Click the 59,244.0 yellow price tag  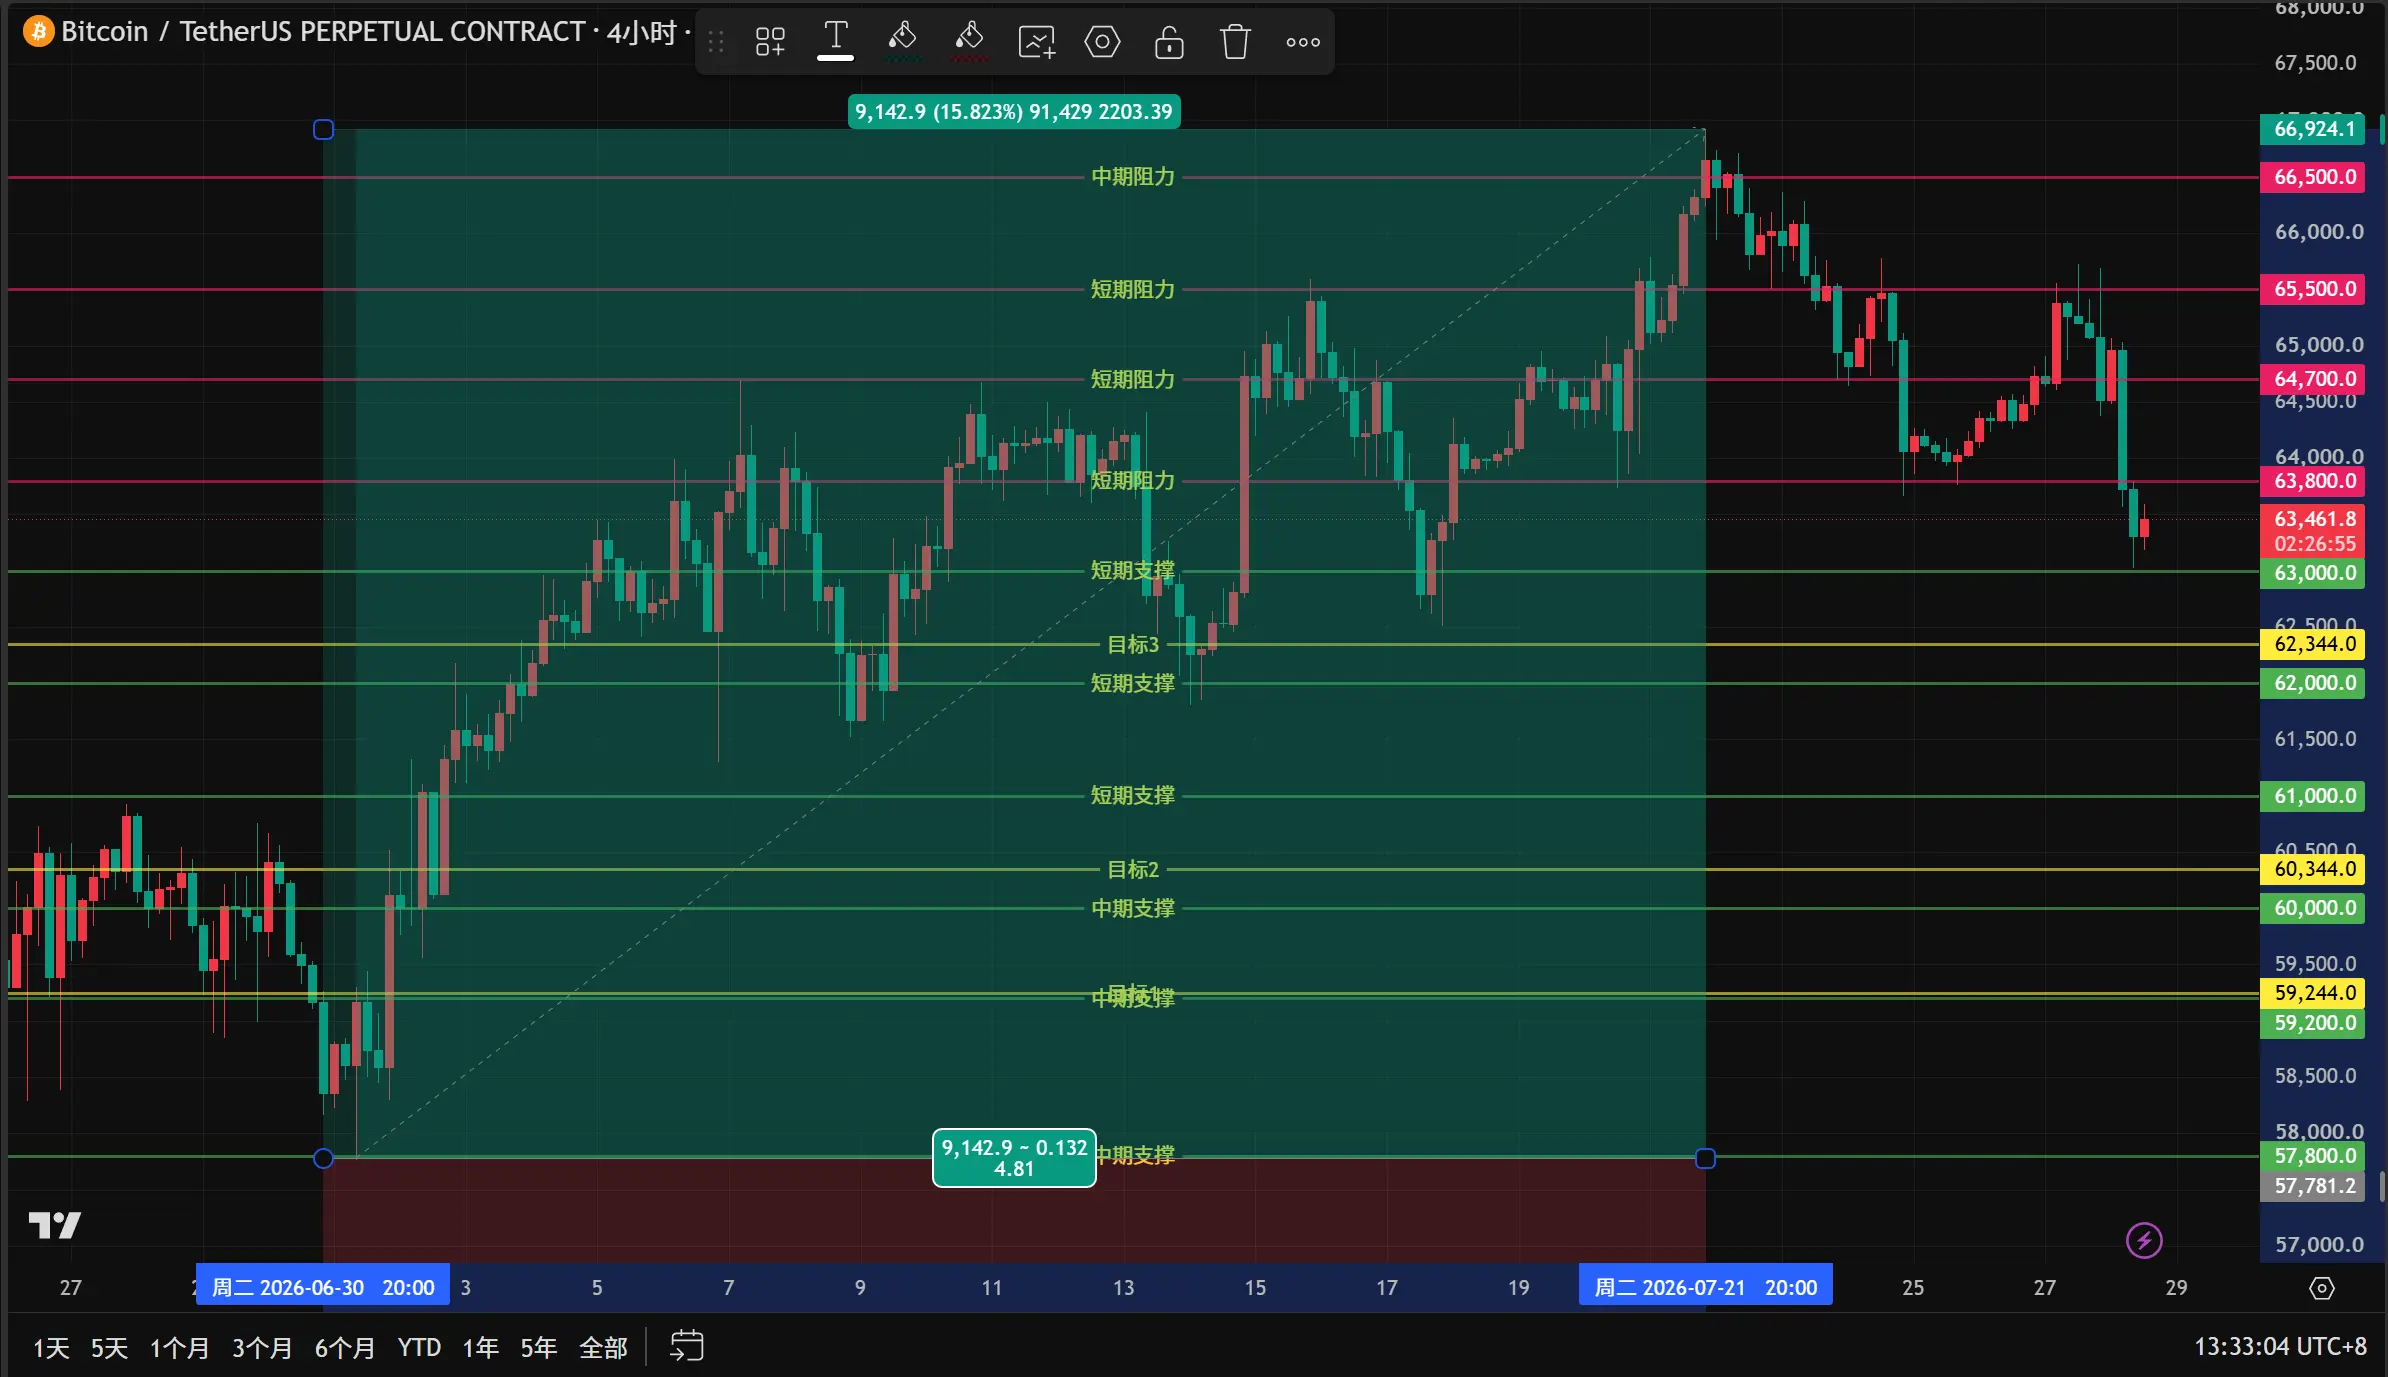pyautogui.click(x=2312, y=993)
